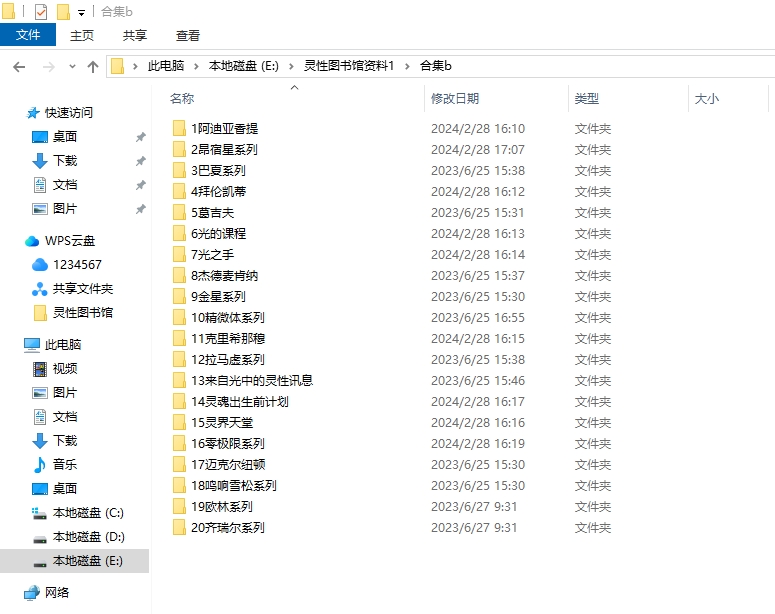Click the folder icon of 12拉马虚系列

click(179, 359)
